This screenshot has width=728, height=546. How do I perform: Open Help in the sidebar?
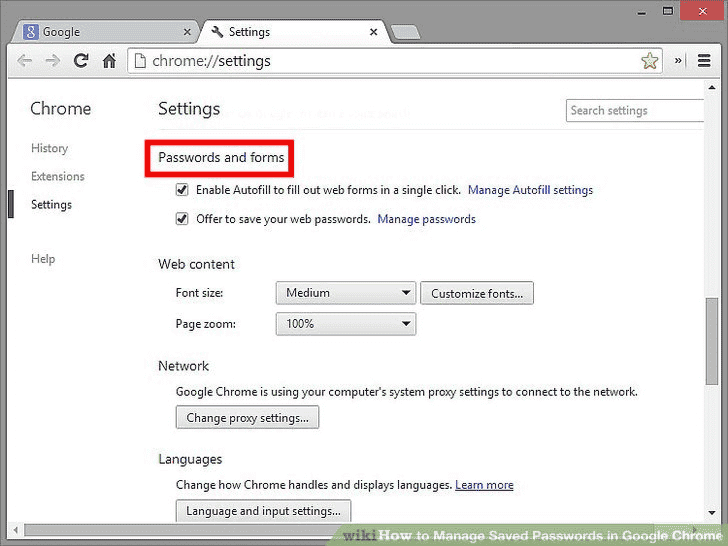[x=43, y=259]
